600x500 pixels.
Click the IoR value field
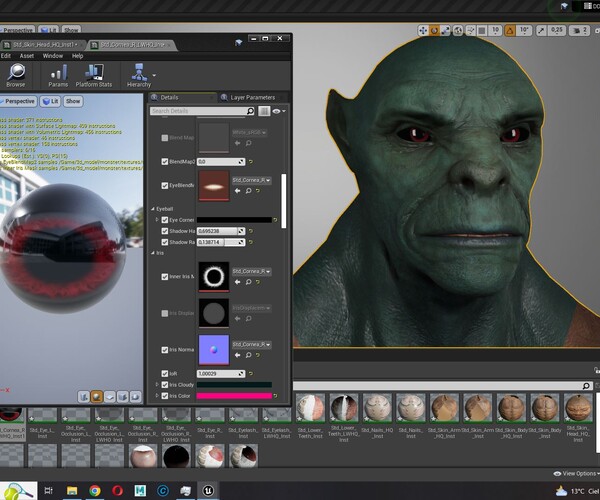(x=221, y=374)
